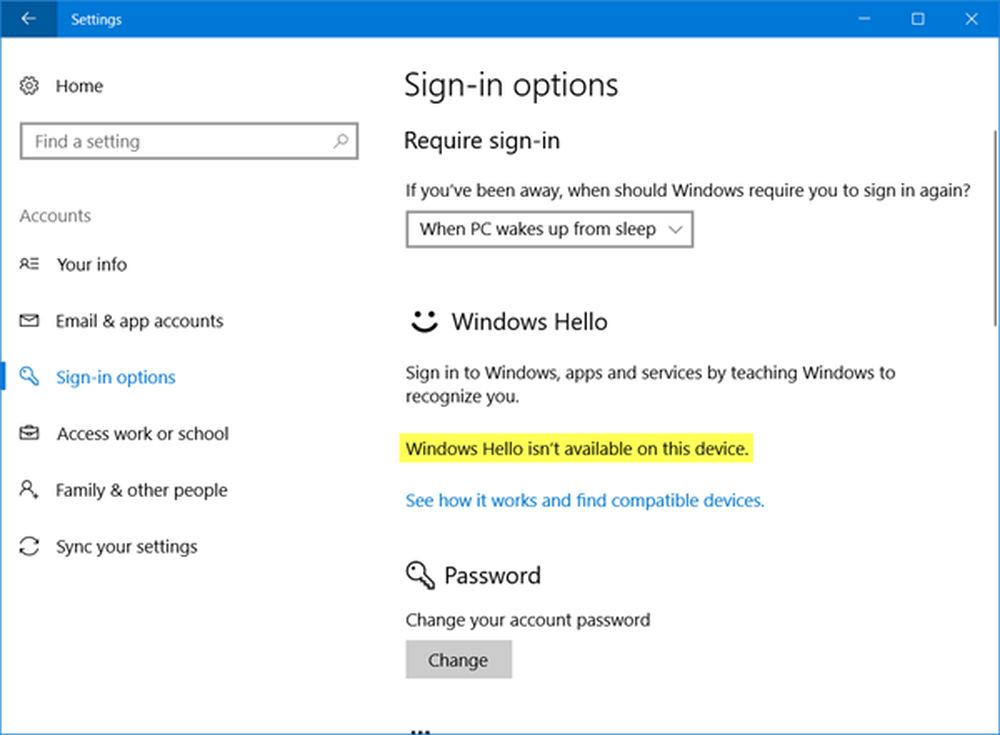Focus the Find a setting field
Screen dimensions: 1000x735
(x=189, y=141)
